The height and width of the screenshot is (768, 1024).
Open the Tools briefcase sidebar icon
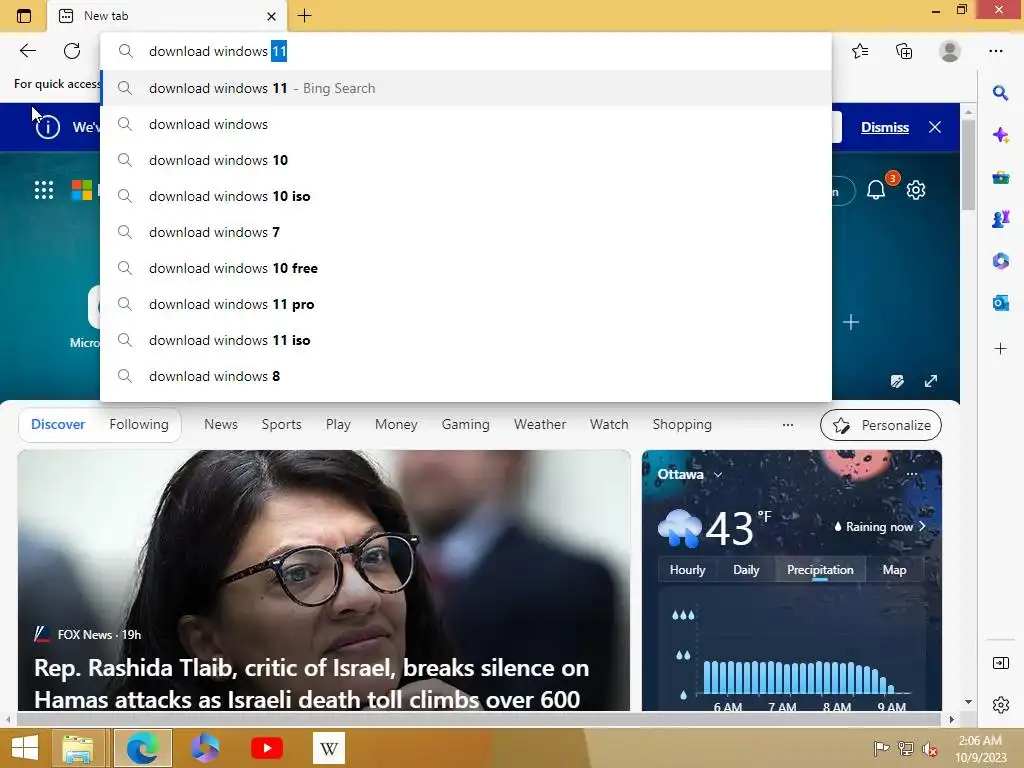1000,178
